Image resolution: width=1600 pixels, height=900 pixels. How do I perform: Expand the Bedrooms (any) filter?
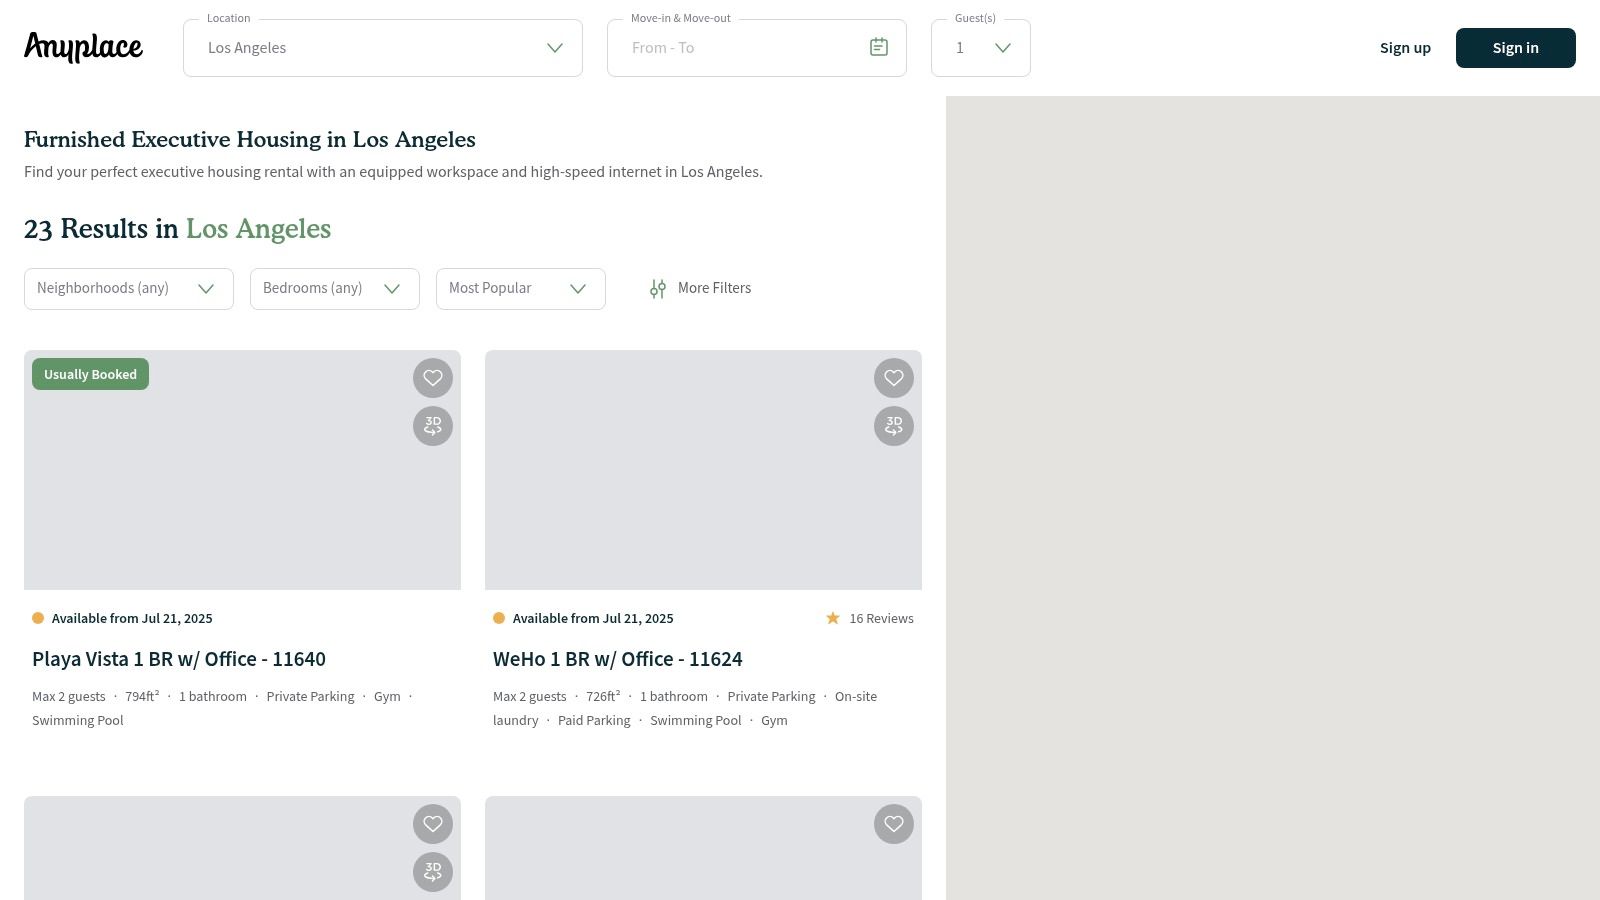click(x=335, y=289)
